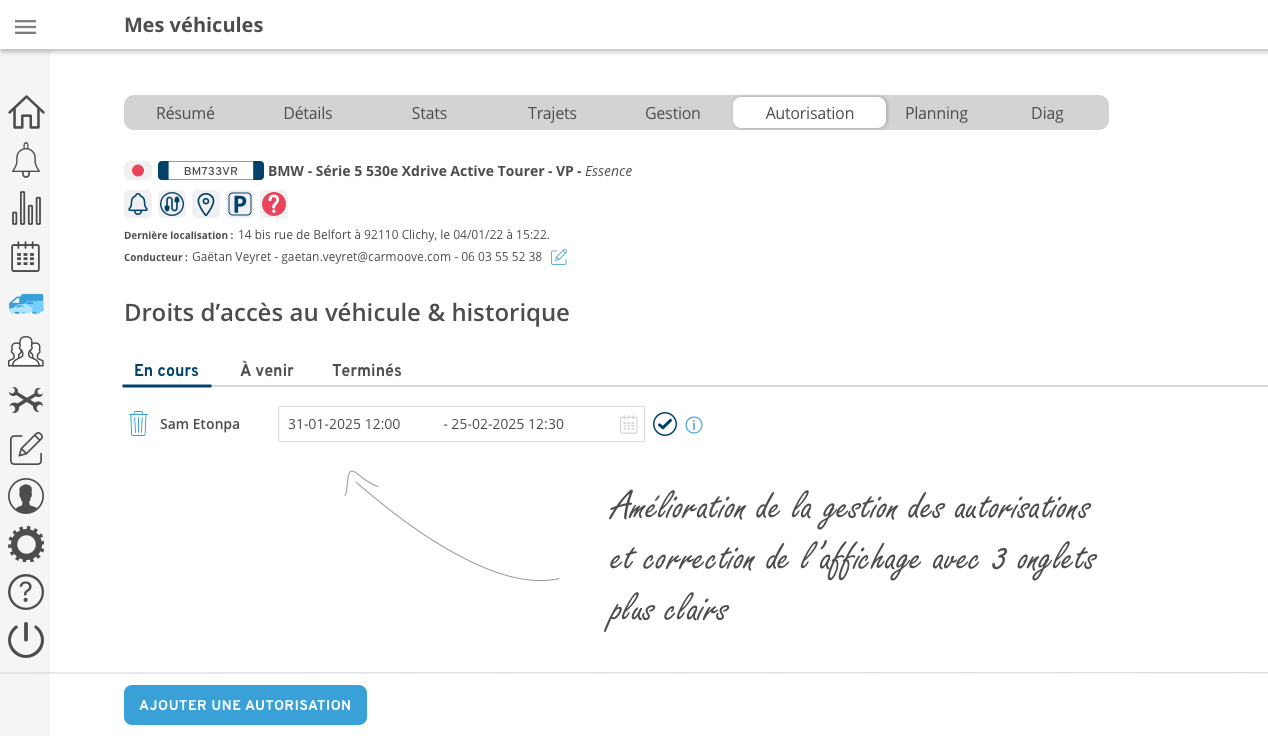The image size is (1268, 736).
Task: Click the red question mark icon
Action: pos(274,204)
